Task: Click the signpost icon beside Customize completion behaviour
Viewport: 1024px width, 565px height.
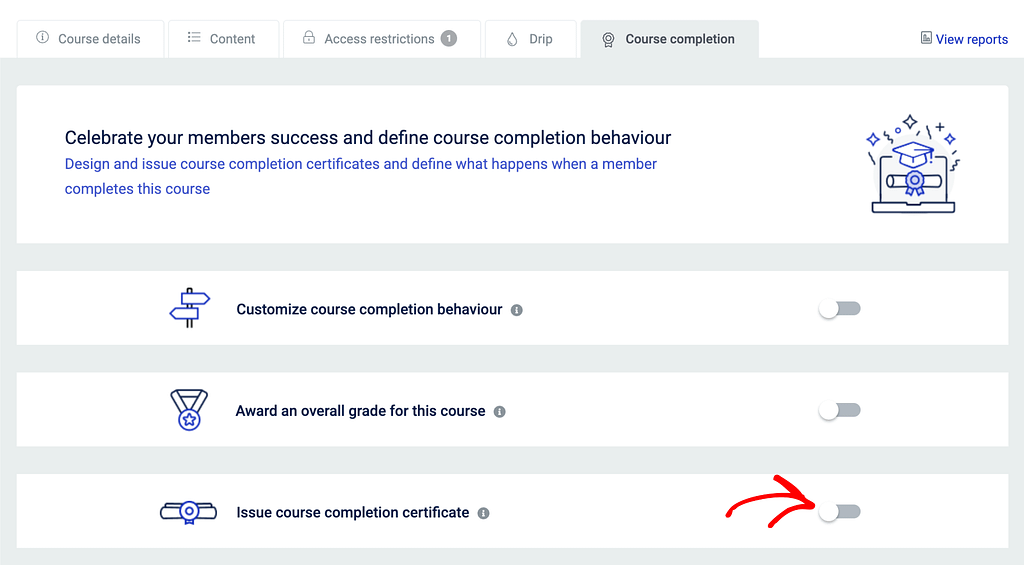Action: click(190, 308)
